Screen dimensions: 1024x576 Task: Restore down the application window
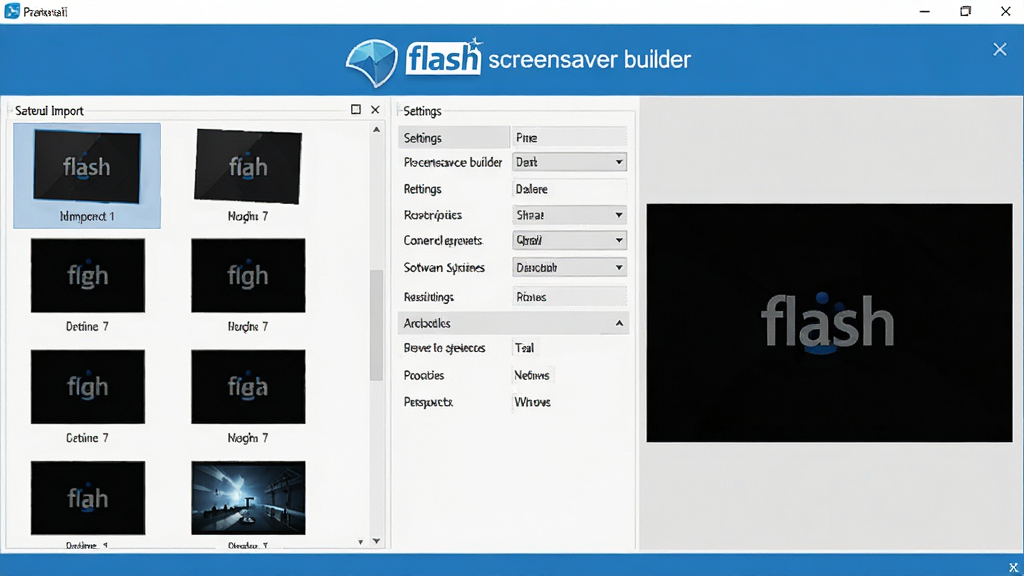pos(965,11)
